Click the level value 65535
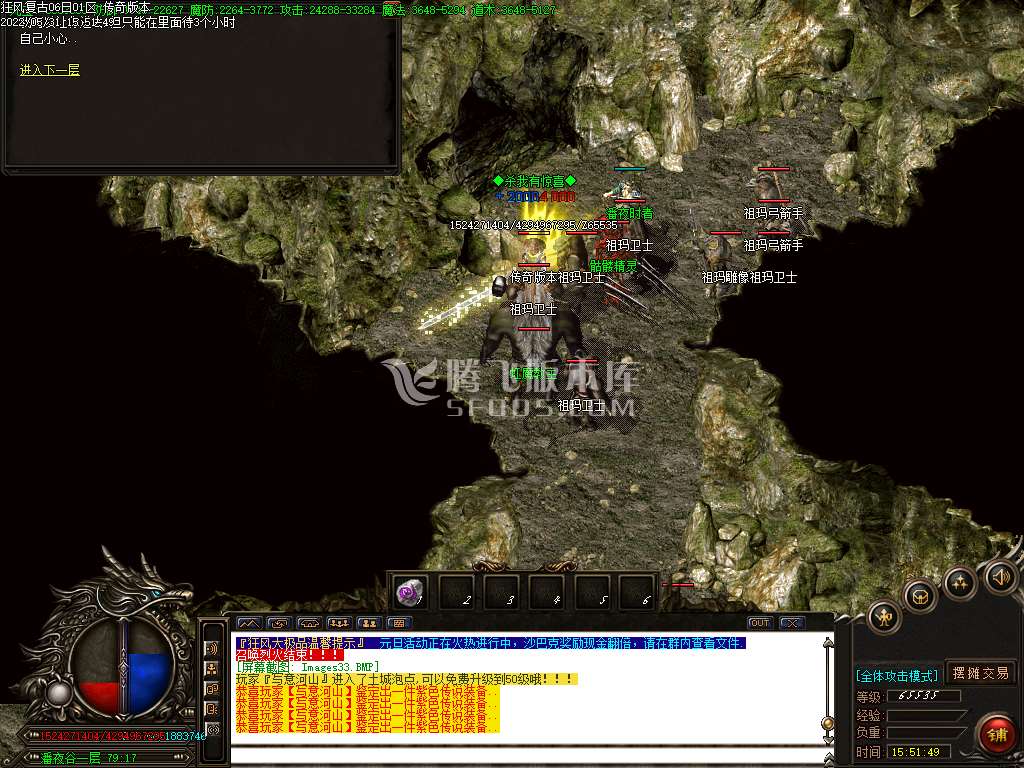 (x=917, y=696)
